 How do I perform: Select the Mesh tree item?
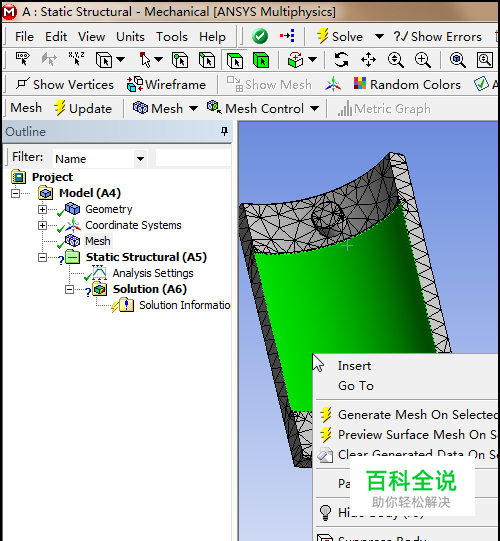98,241
